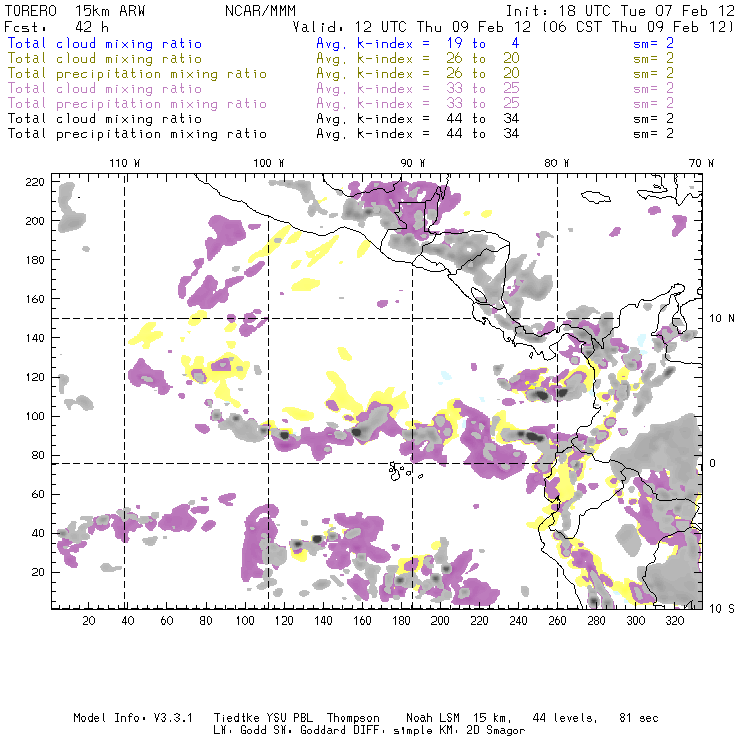Select the "Fcst: 42 h" forecast label
Viewport: 740px width, 740px height.
(57, 27)
